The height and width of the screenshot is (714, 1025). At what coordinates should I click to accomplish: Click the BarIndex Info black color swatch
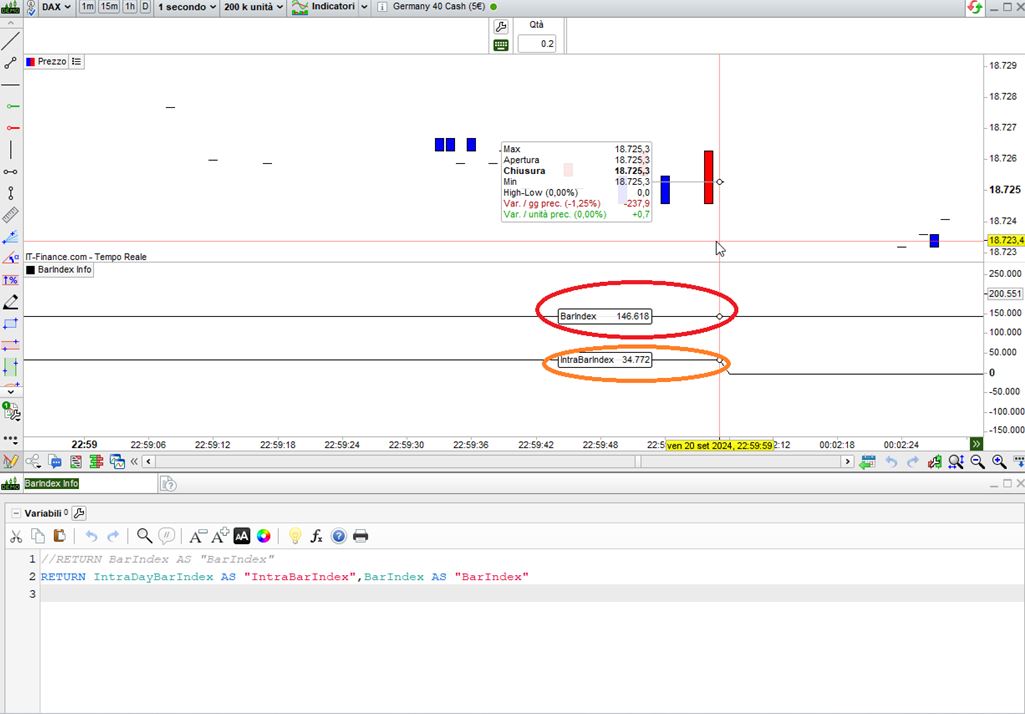coord(30,270)
